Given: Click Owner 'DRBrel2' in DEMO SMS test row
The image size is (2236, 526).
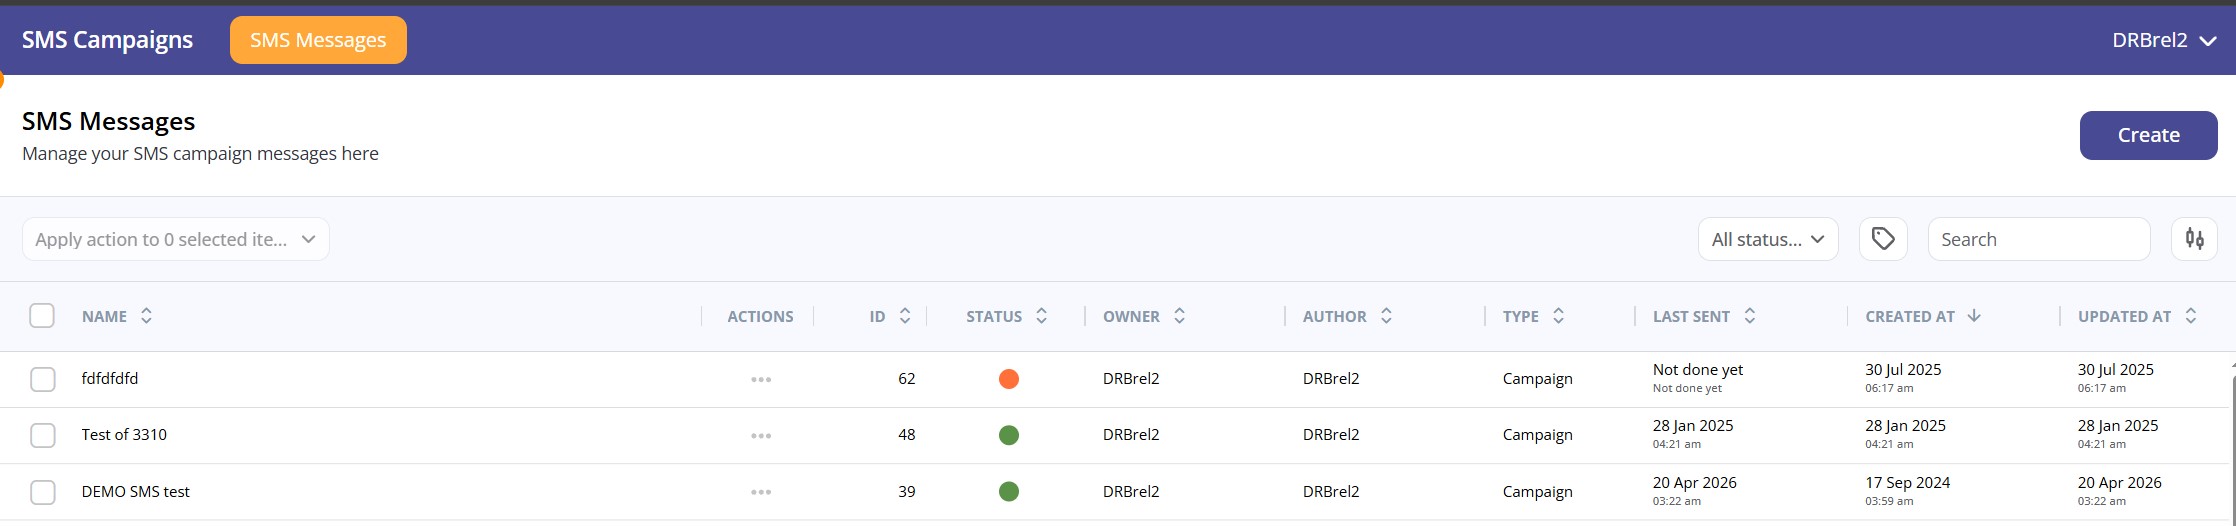Looking at the screenshot, I should pos(1131,491).
